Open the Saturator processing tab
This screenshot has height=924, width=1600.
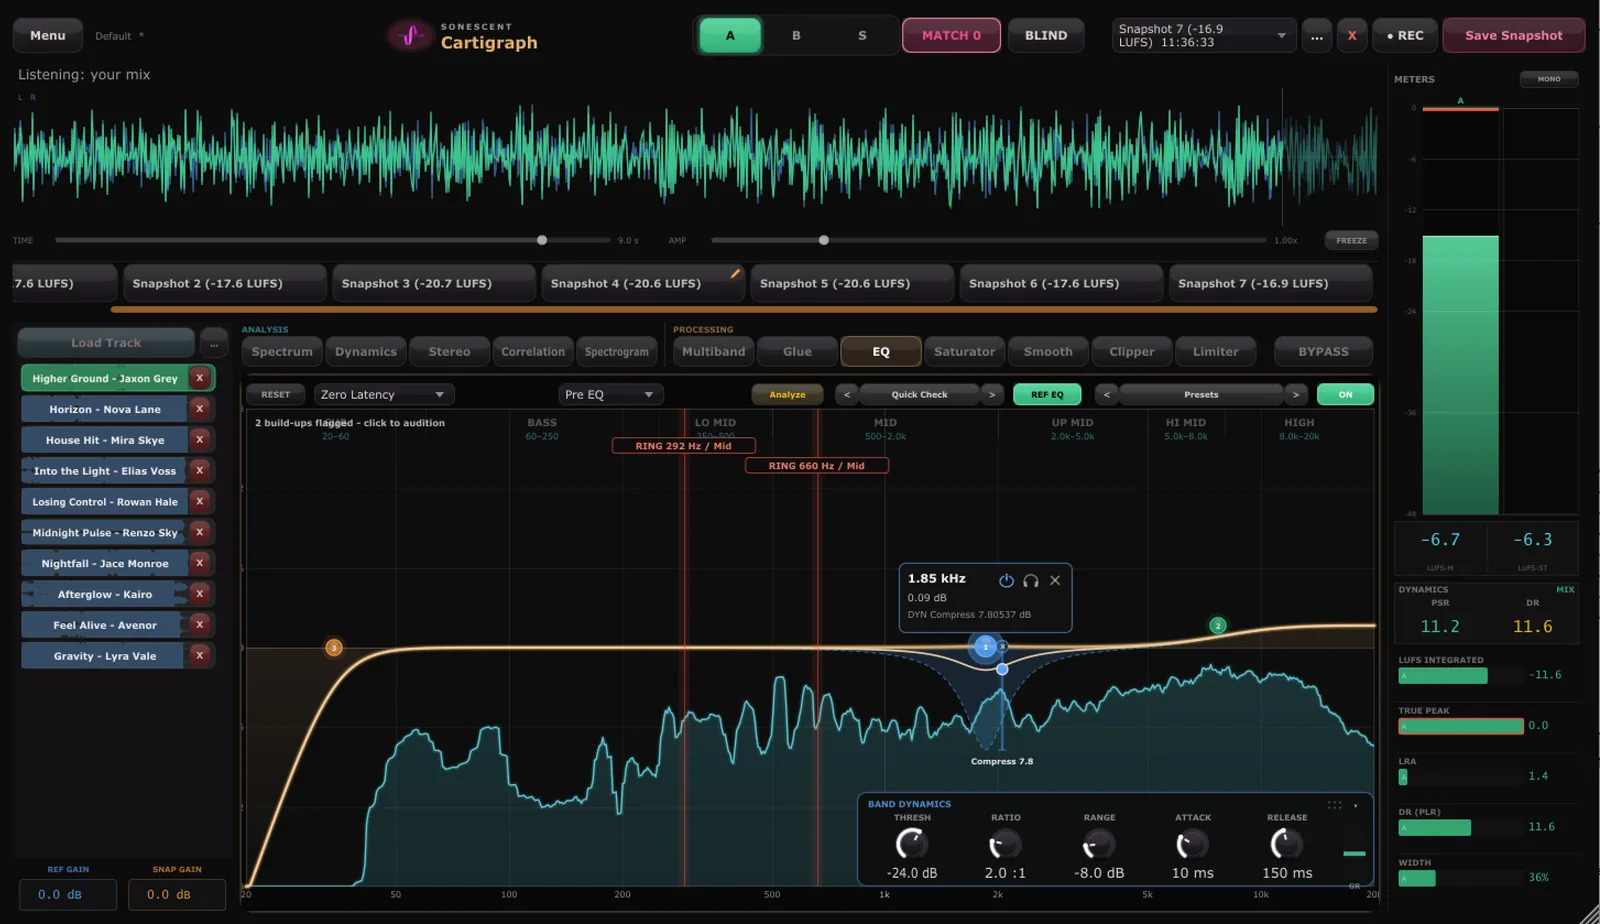point(964,352)
